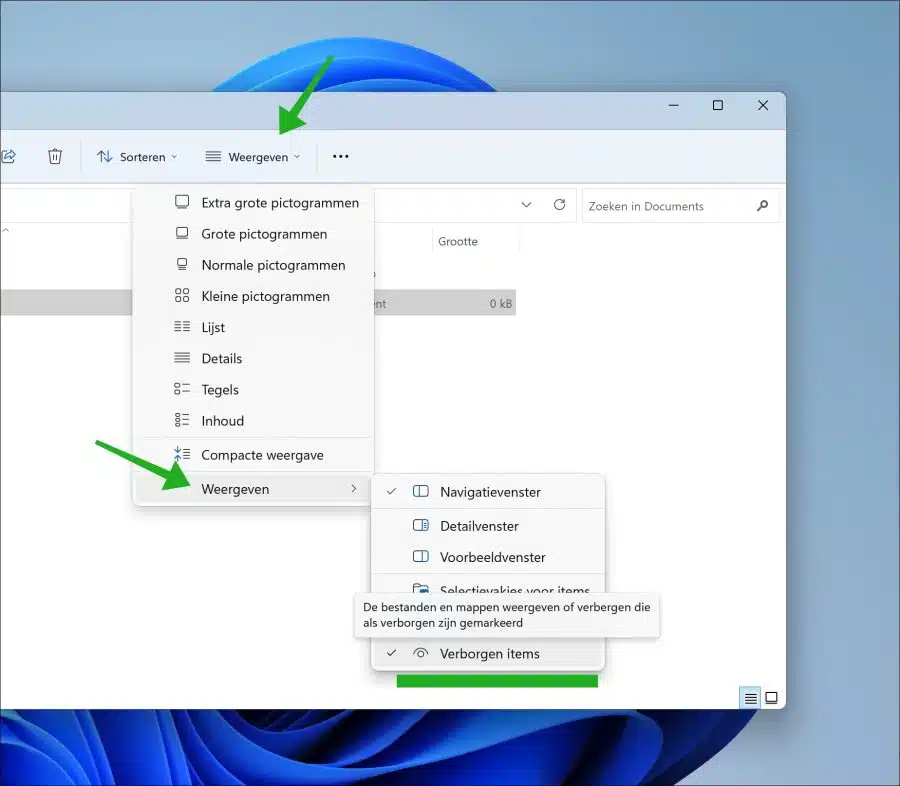
Task: Enable the Voorbeeldvenster preview pane
Action: 488,557
